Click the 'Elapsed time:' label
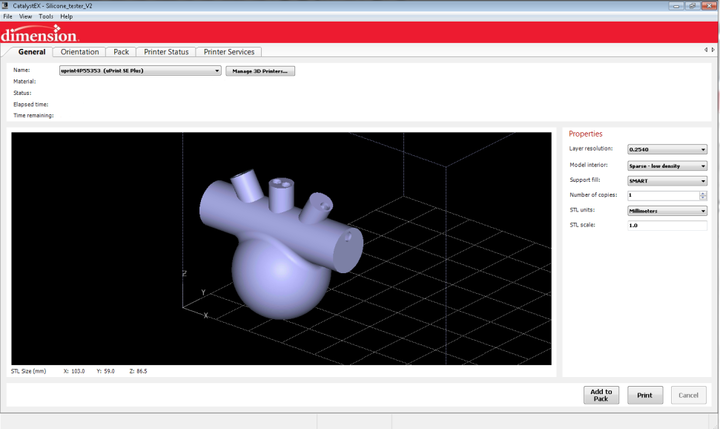 coord(31,104)
